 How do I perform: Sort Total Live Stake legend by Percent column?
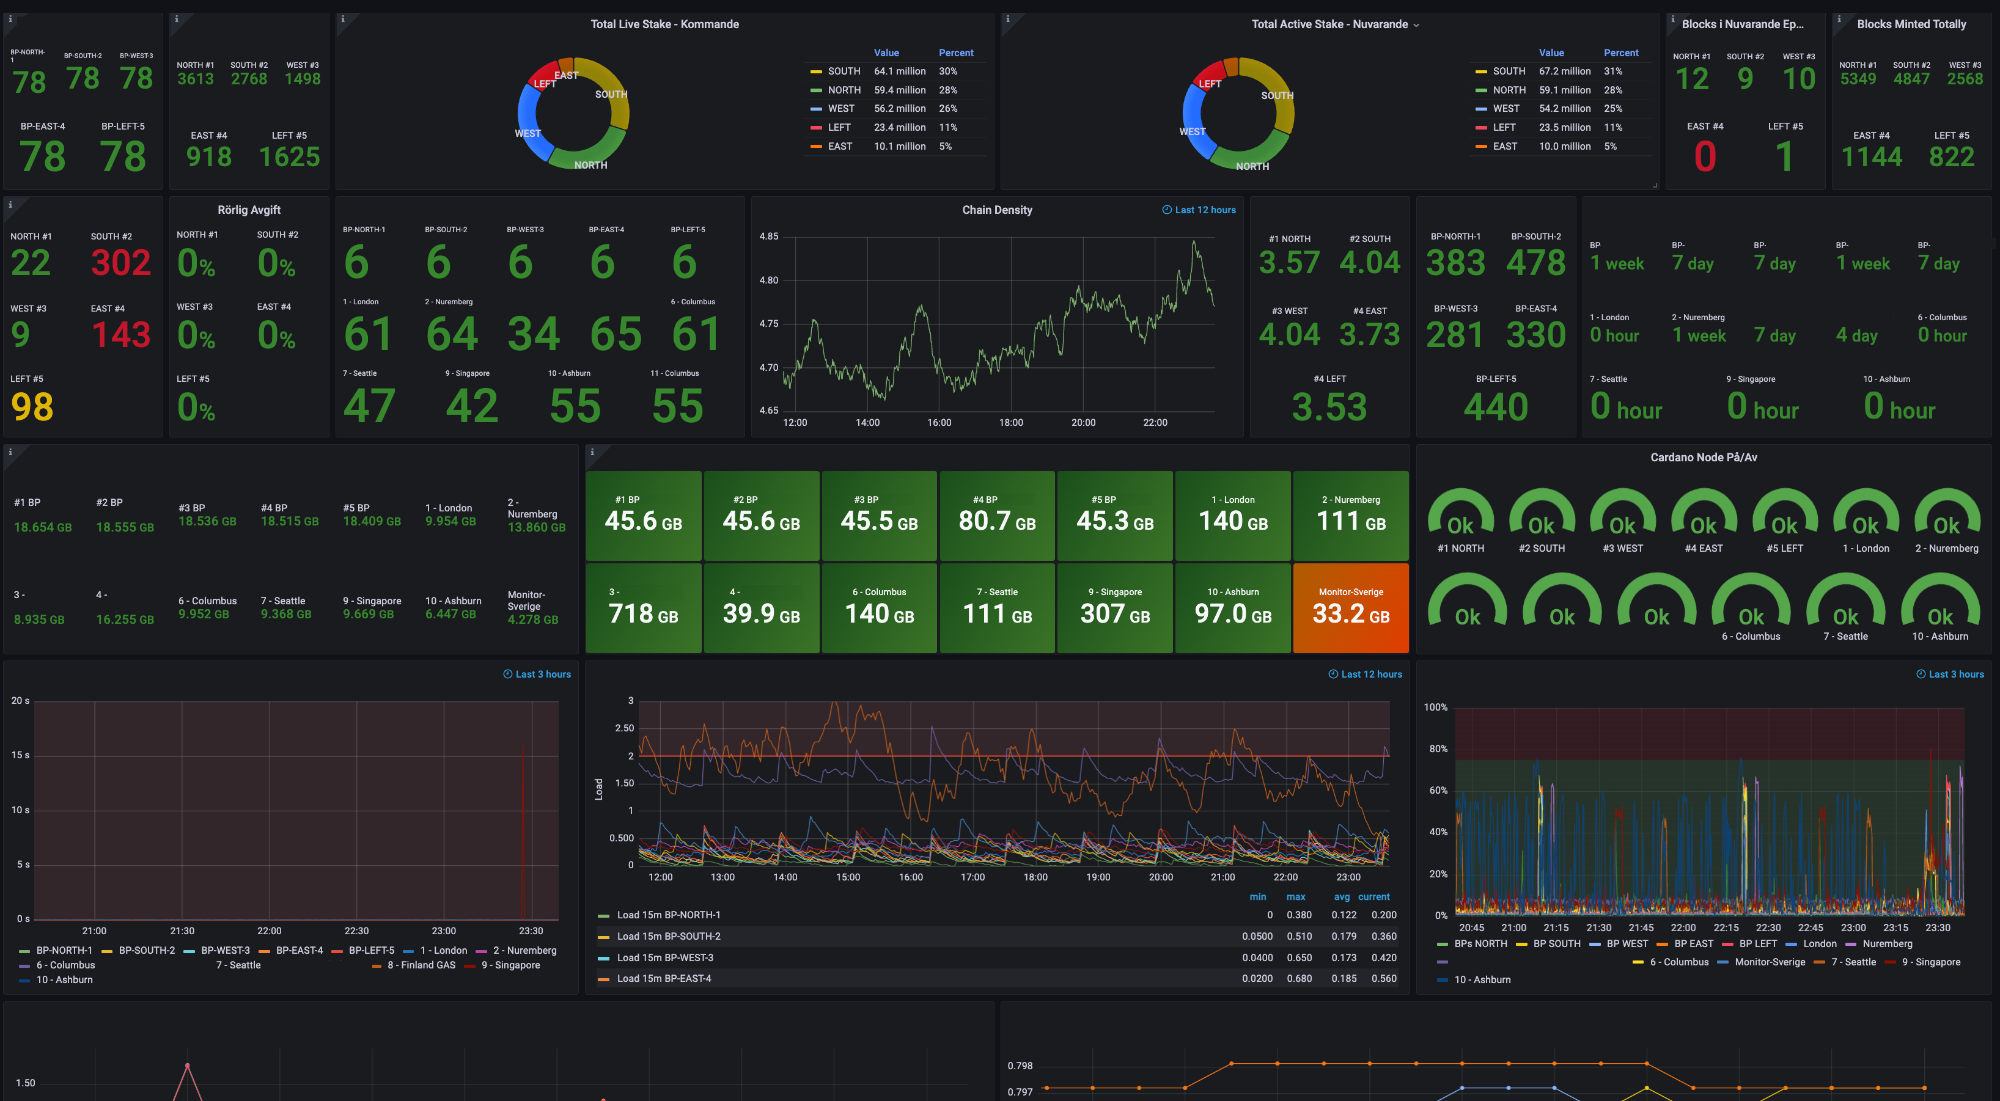coord(955,53)
